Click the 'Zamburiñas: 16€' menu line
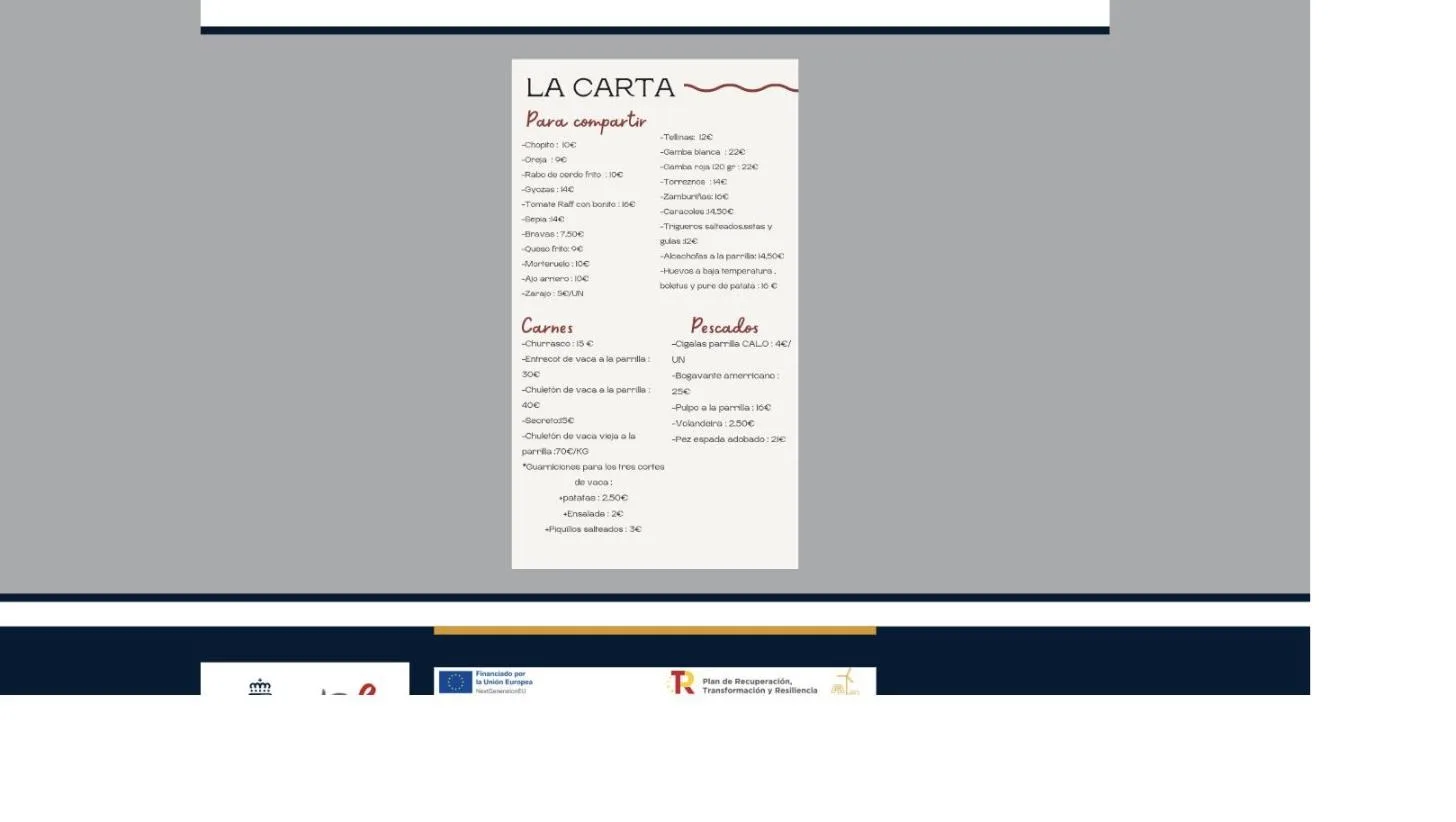This screenshot has height=822, width=1456. pos(694,197)
